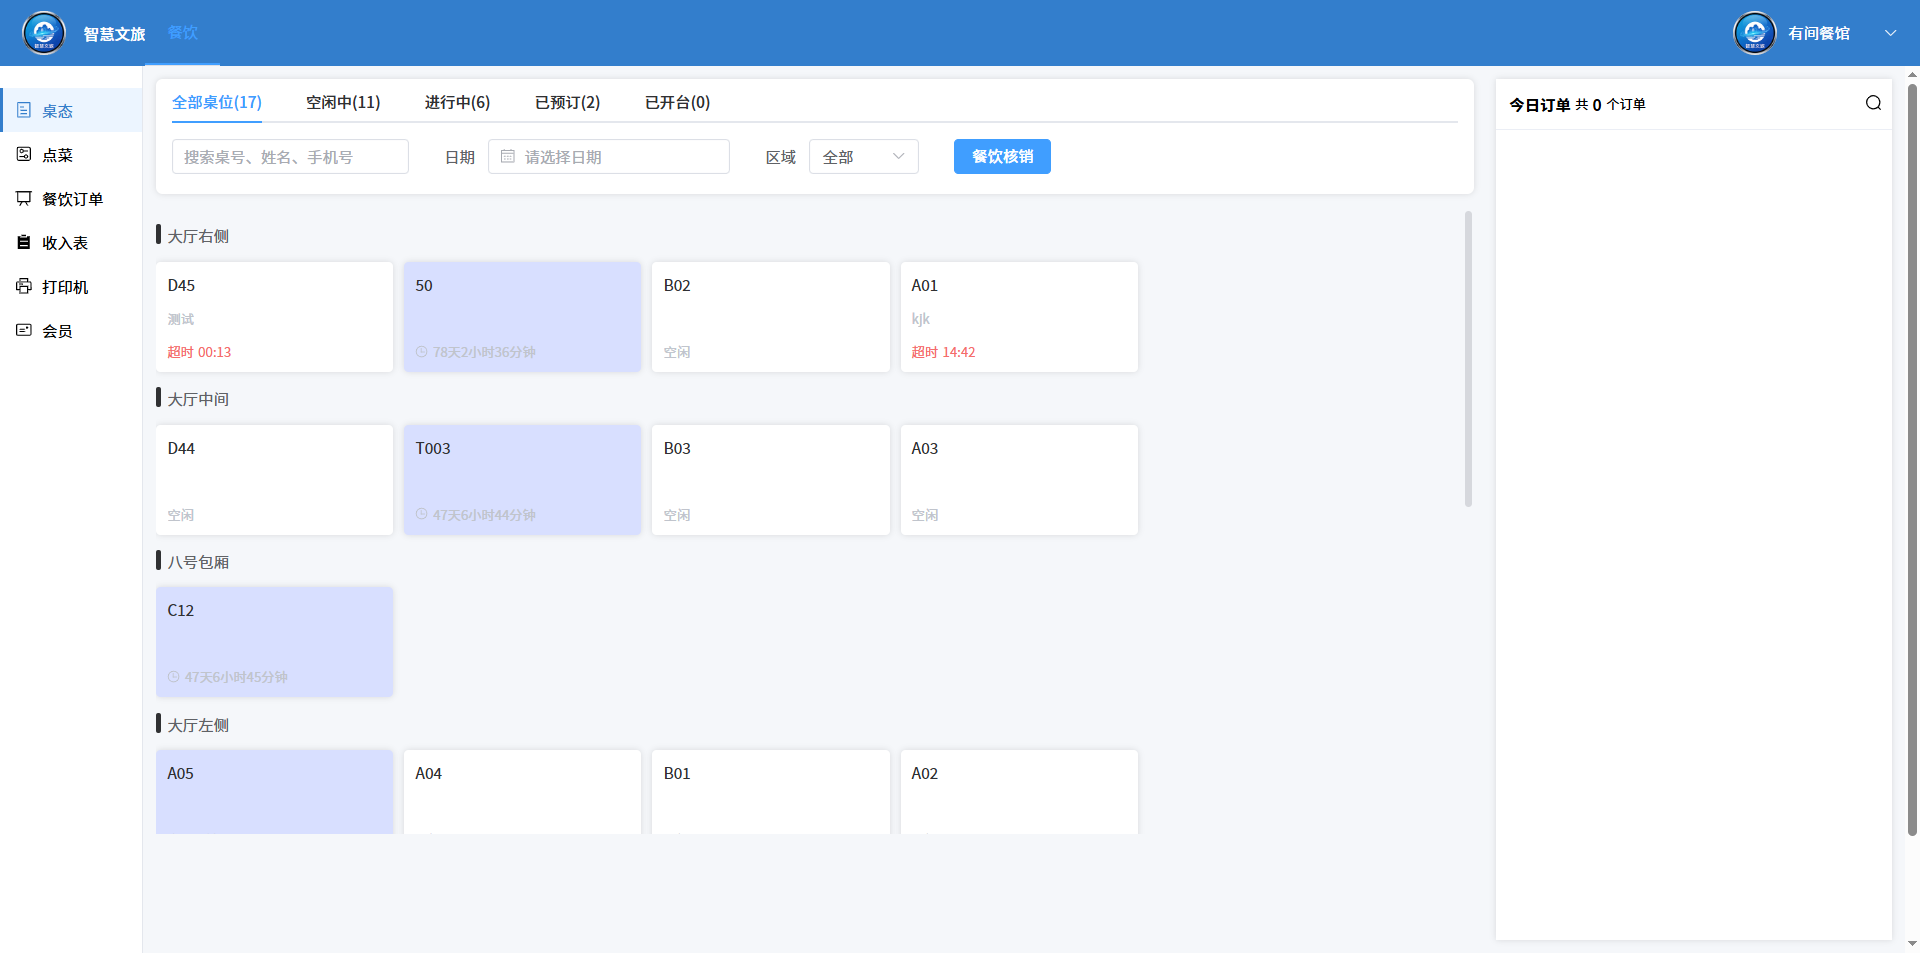
Task: Click the 大厅右侧 section heading
Action: 198,236
